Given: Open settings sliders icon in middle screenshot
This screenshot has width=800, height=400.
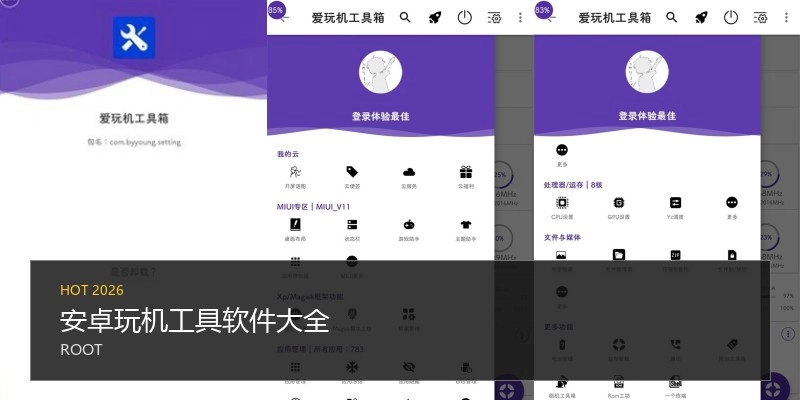Looking at the screenshot, I should pyautogui.click(x=494, y=18).
